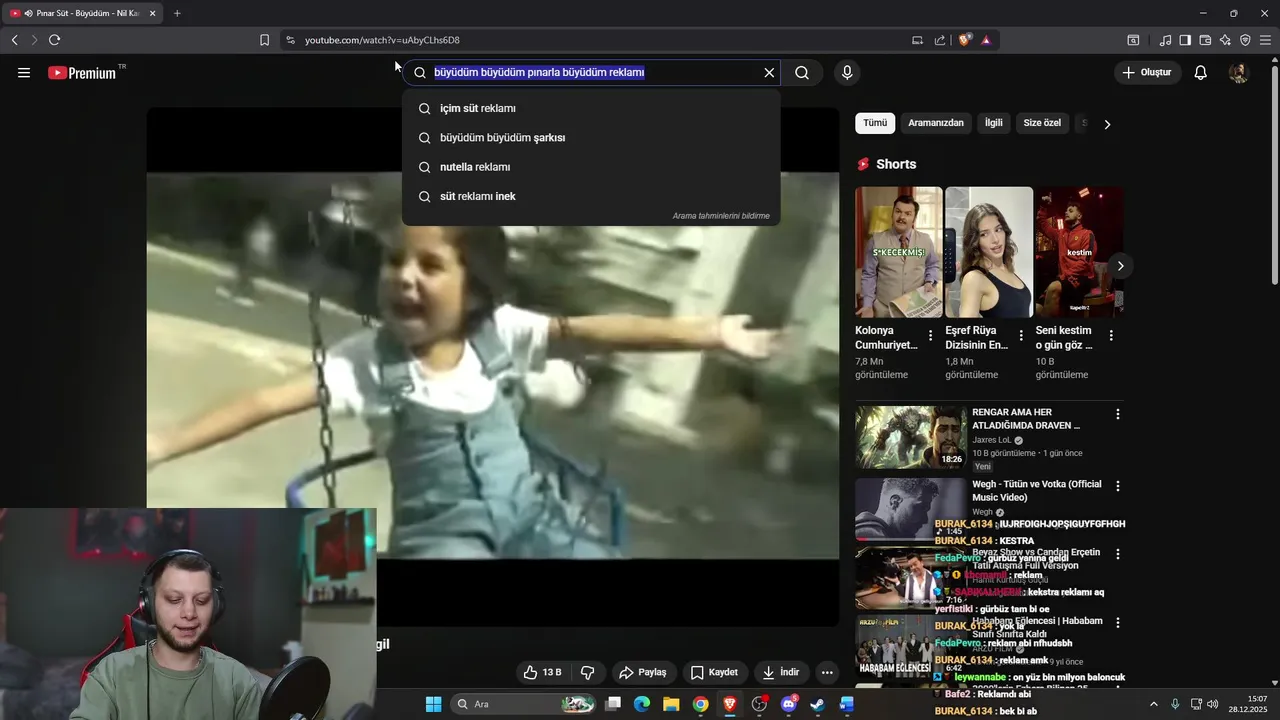Open the Brave Wallet icon
The width and height of the screenshot is (1280, 720).
1205,40
